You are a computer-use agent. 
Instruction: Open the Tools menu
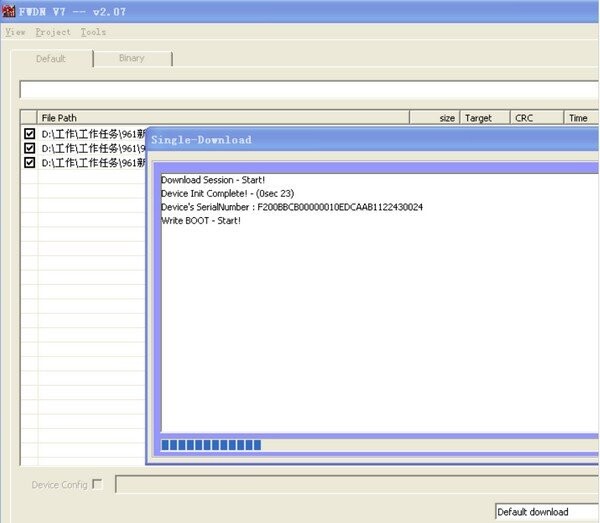click(93, 32)
